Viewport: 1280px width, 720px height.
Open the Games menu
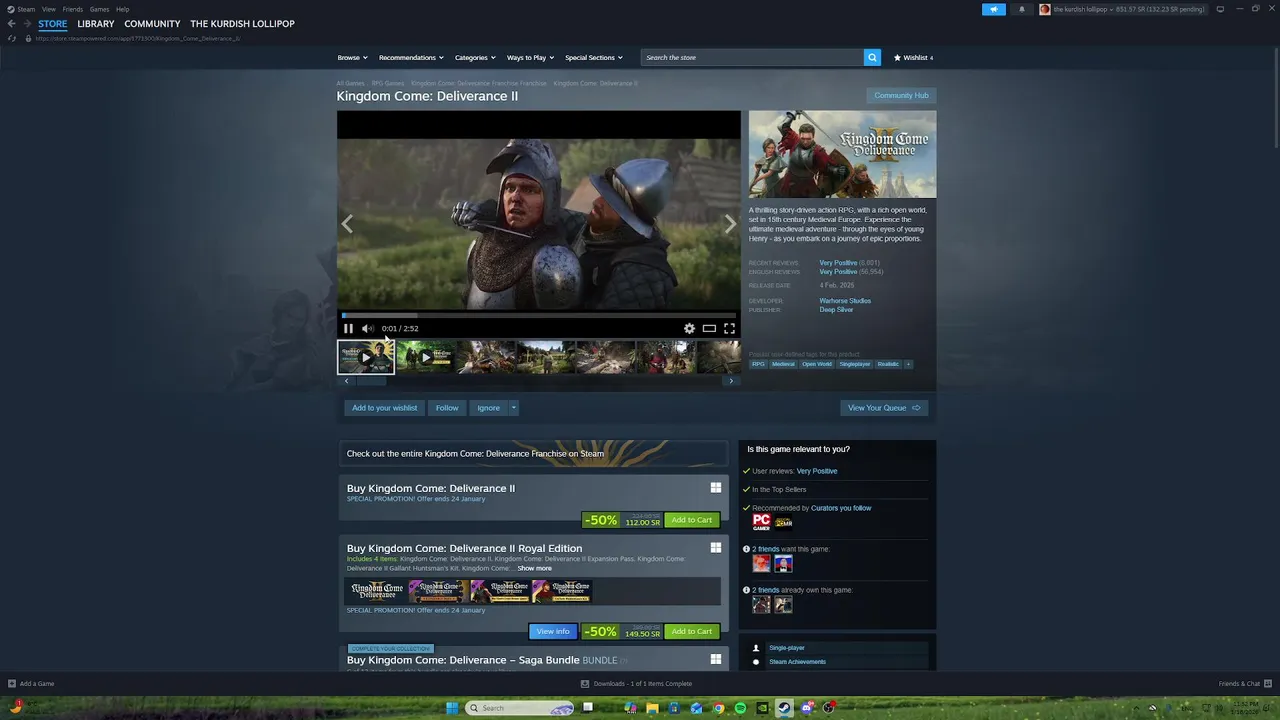100,9
